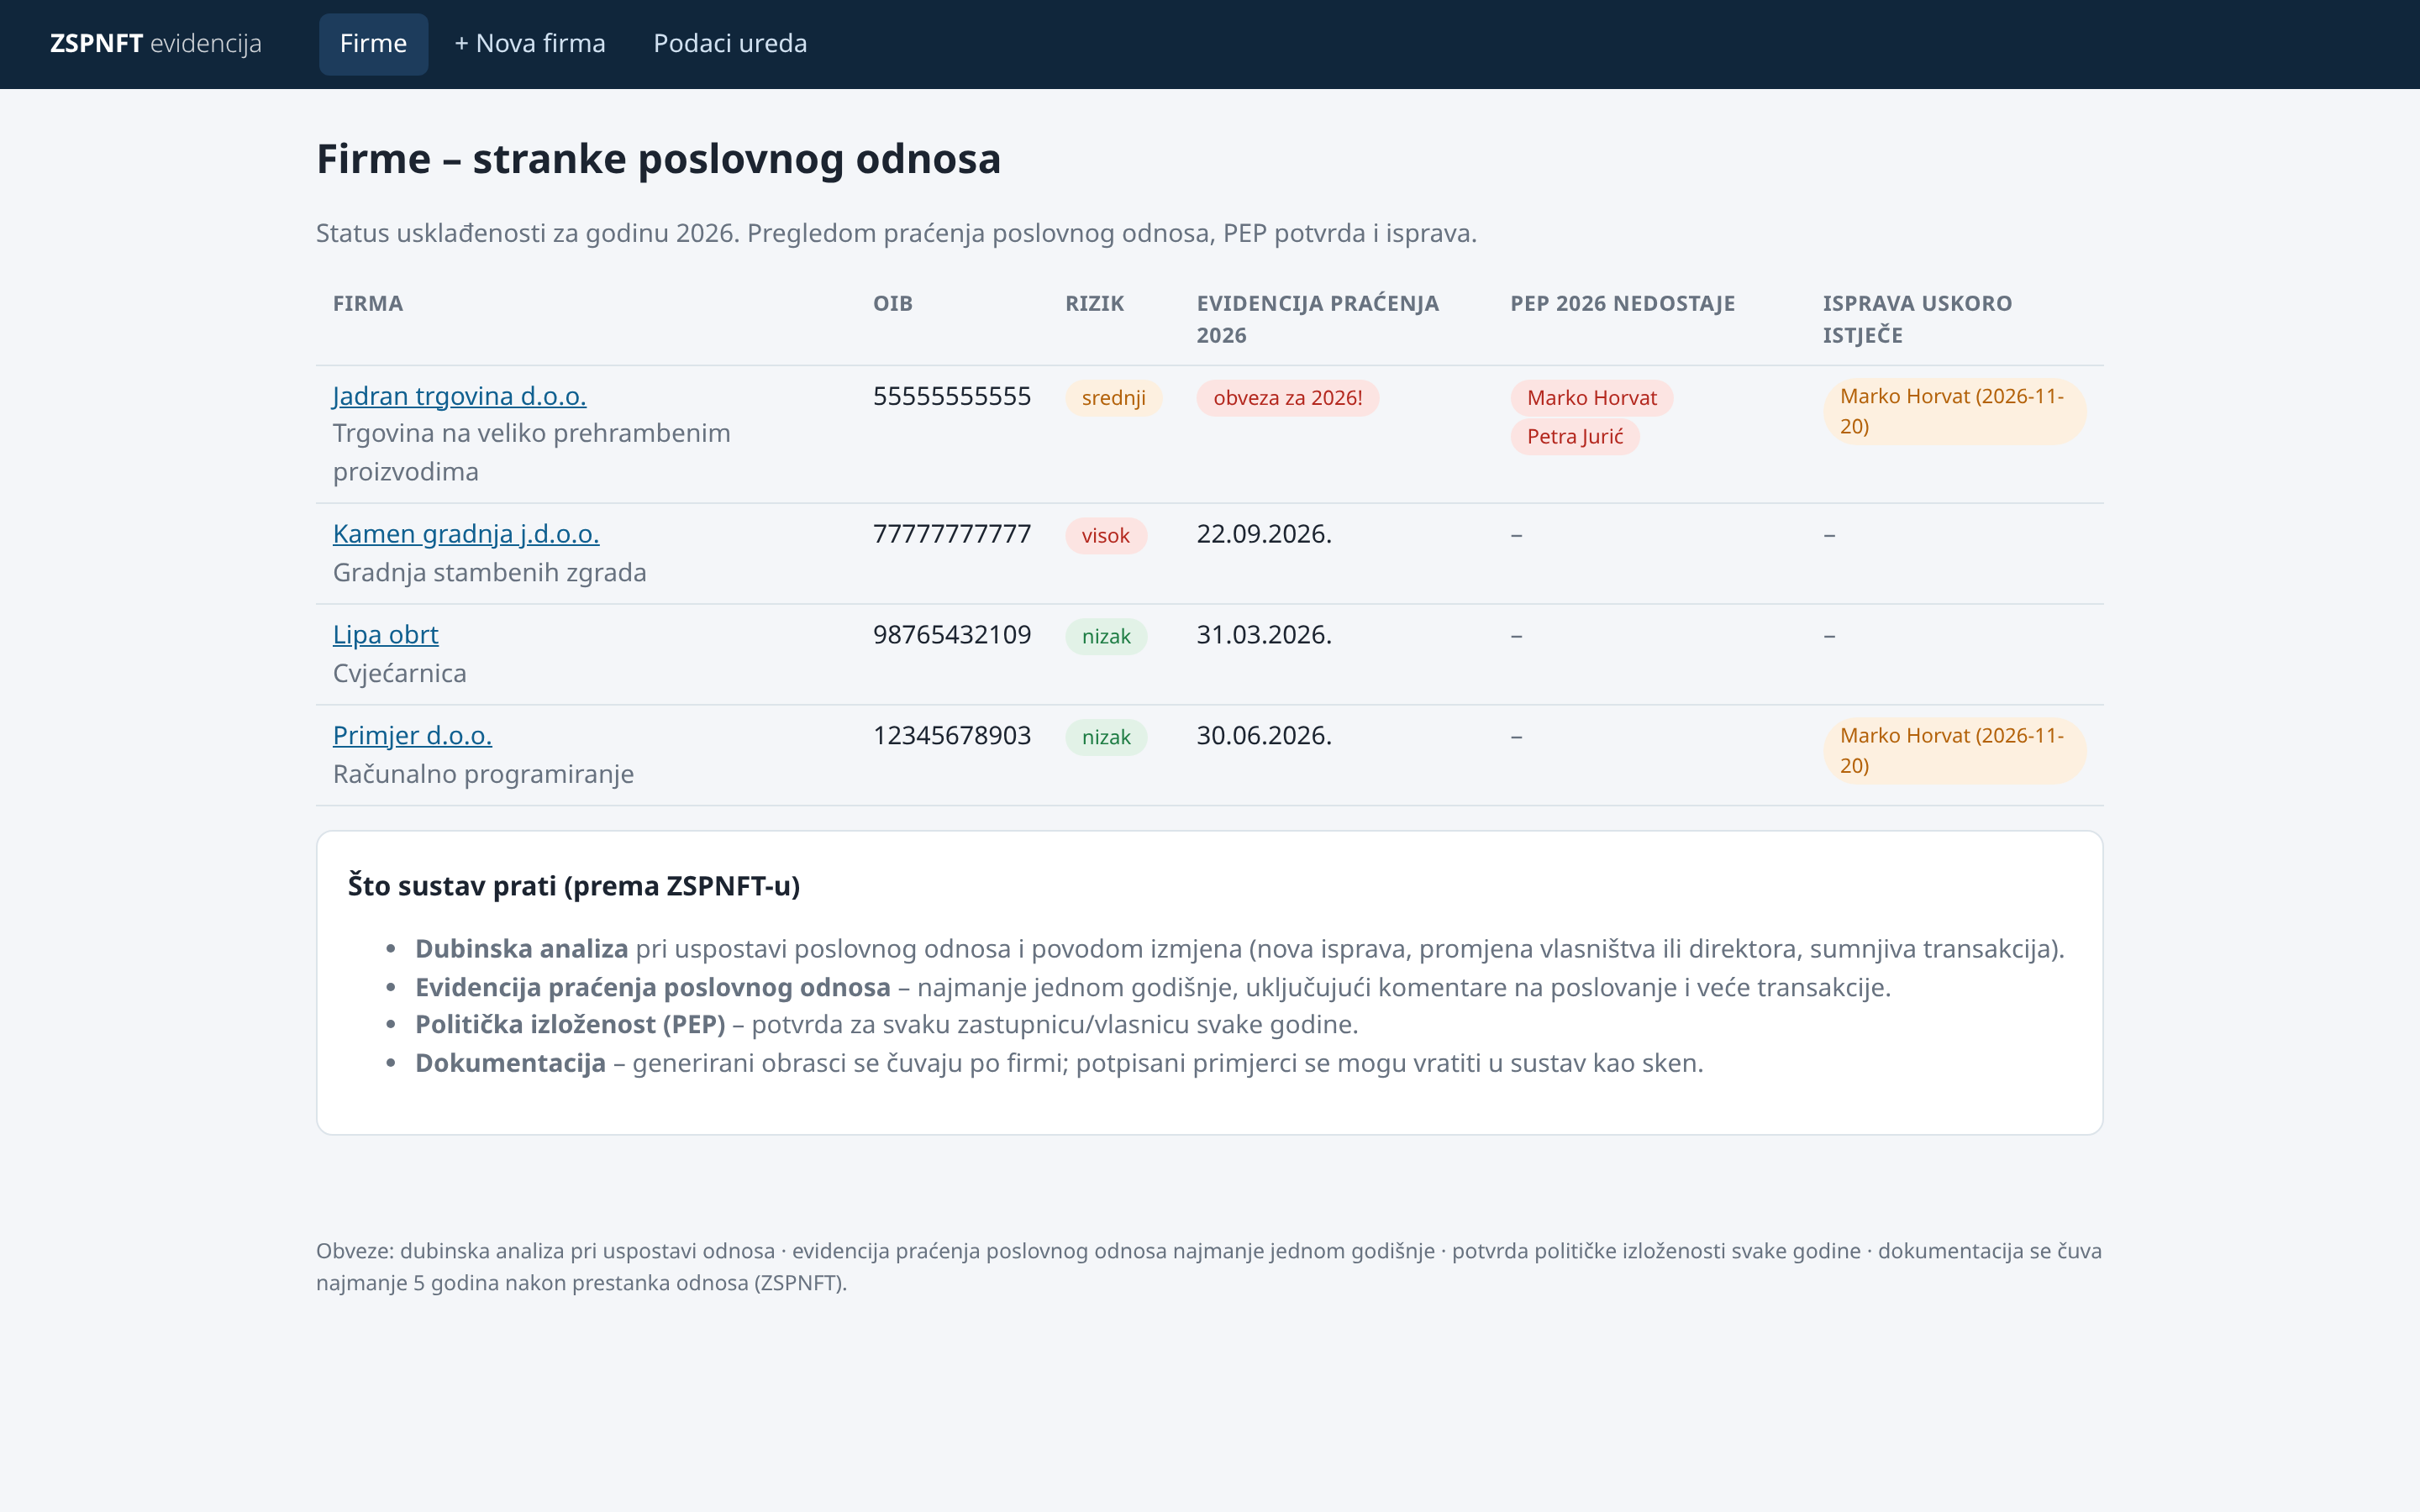Open the Primjer d.o.o. company link
Image resolution: width=2420 pixels, height=1512 pixels.
click(x=412, y=736)
